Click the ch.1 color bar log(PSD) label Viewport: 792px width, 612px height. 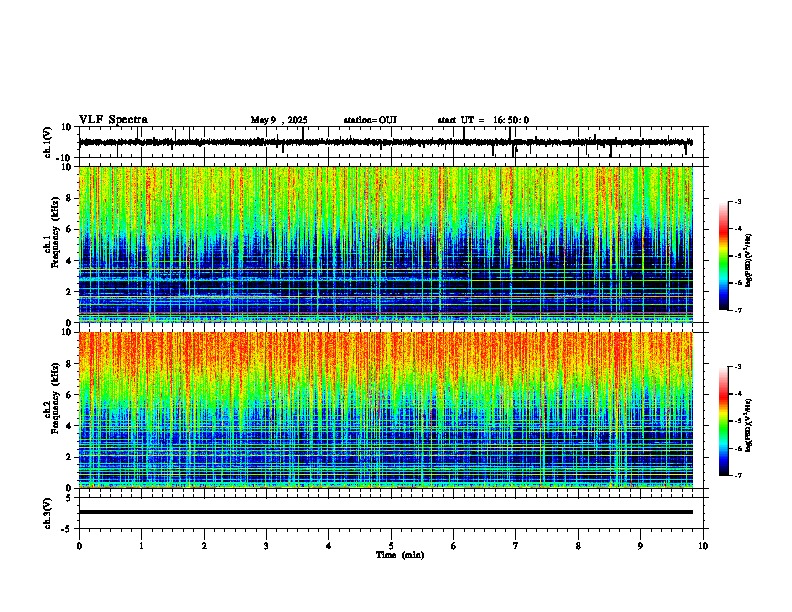pyautogui.click(x=748, y=260)
